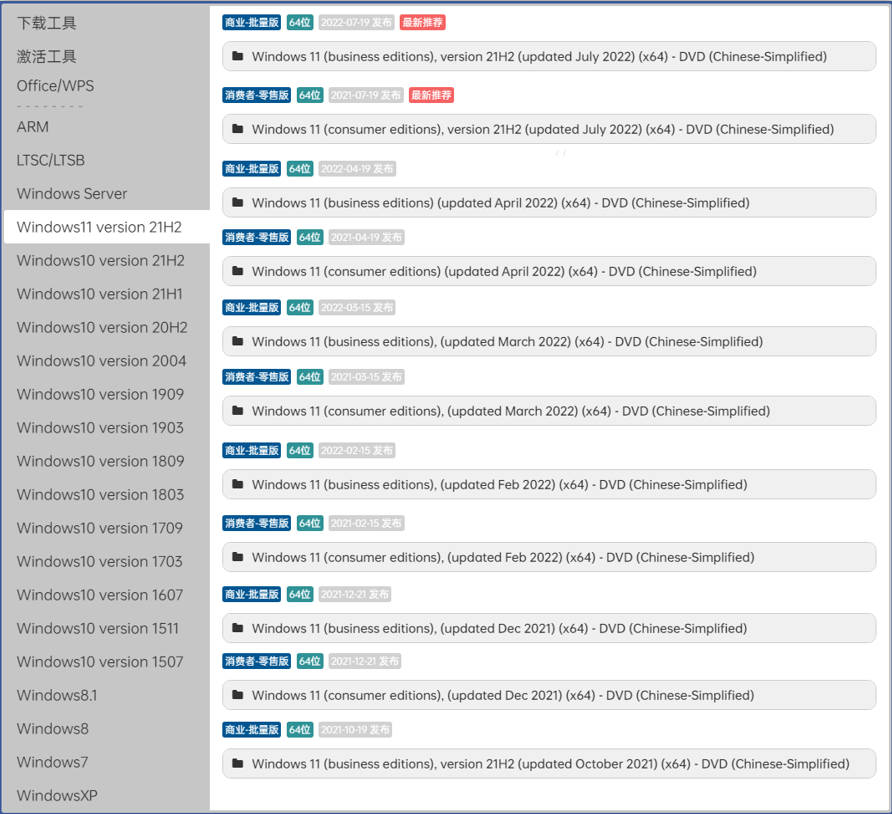Go to Windows10 version 1809

tap(100, 461)
